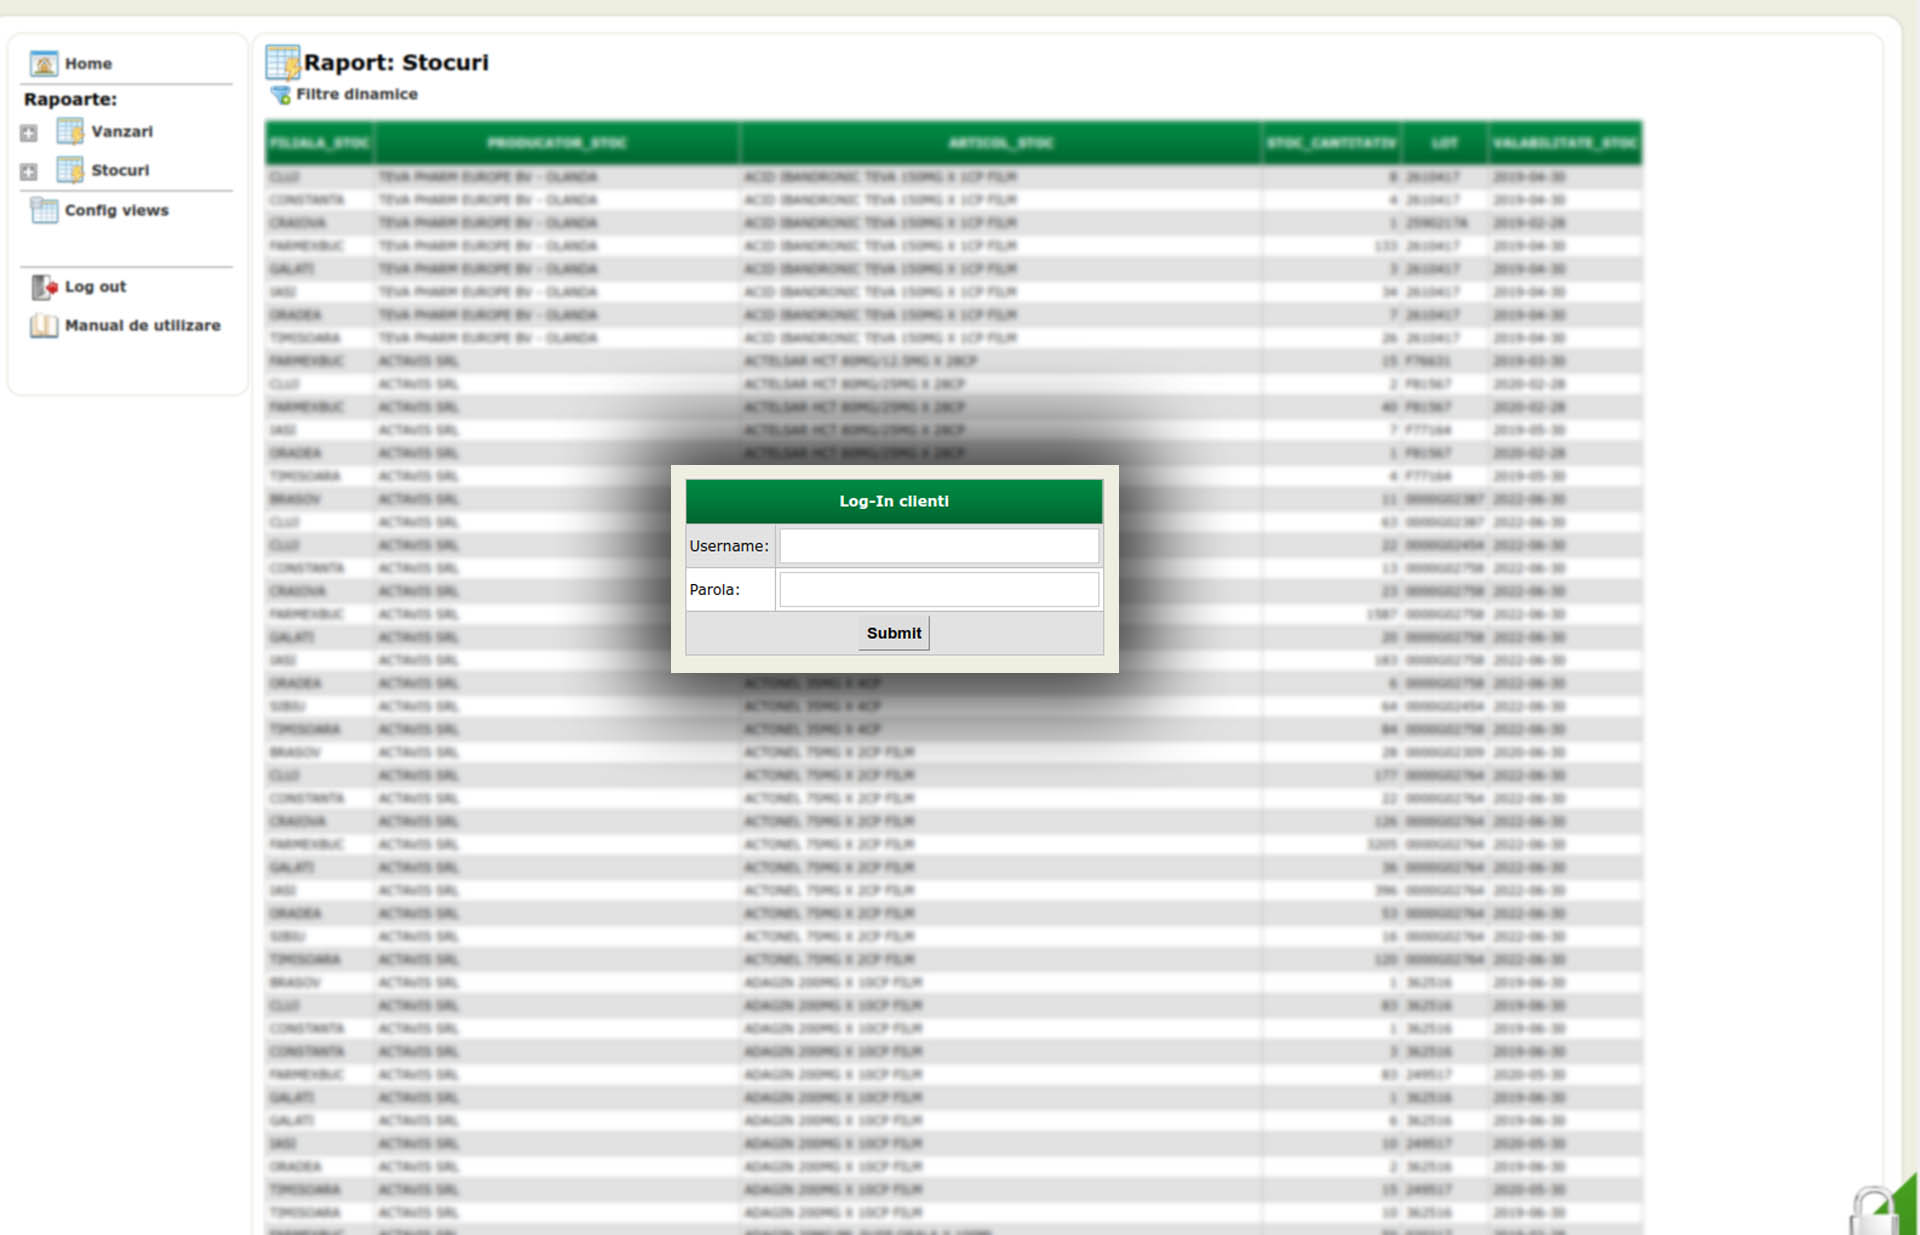The width and height of the screenshot is (1920, 1235).
Task: Click the Log out door icon
Action: click(44, 287)
